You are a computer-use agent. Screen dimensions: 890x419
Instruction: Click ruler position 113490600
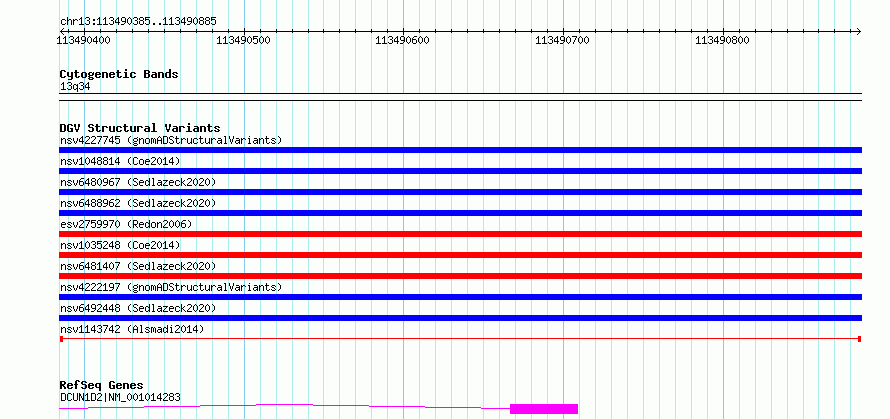[402, 40]
